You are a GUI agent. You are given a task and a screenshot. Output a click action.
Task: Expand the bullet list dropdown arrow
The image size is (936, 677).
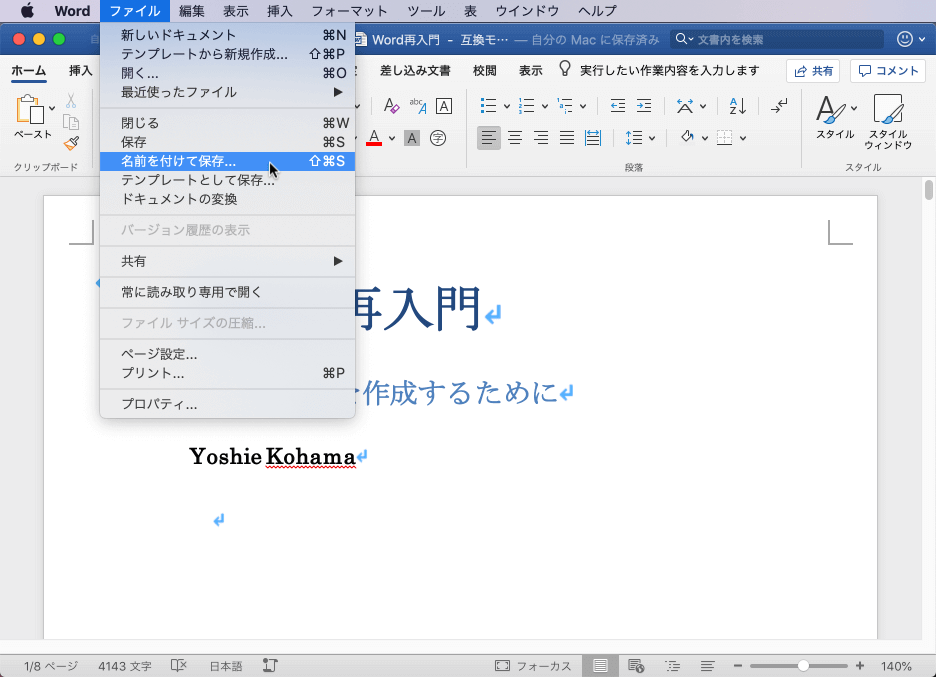(506, 106)
